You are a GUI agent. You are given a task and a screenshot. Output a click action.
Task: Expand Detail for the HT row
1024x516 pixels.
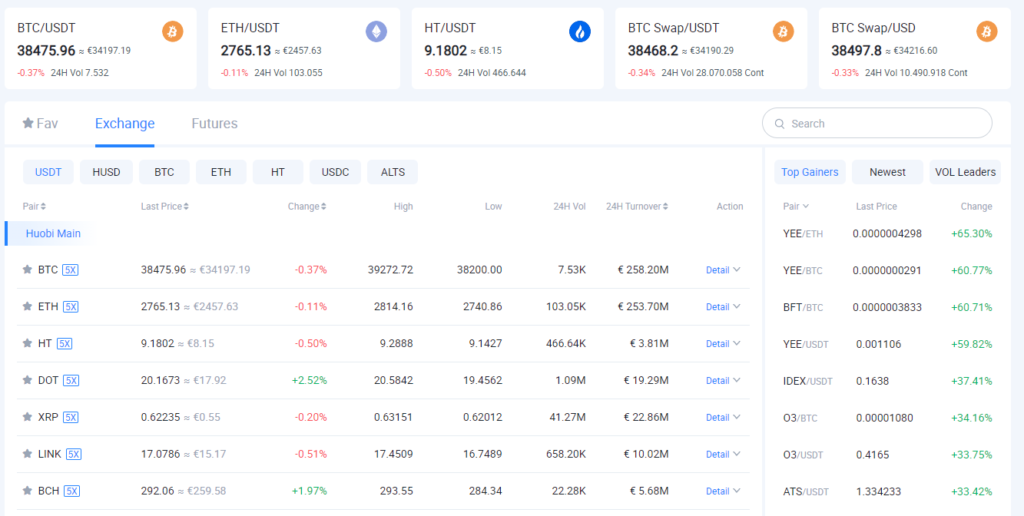[x=723, y=344]
